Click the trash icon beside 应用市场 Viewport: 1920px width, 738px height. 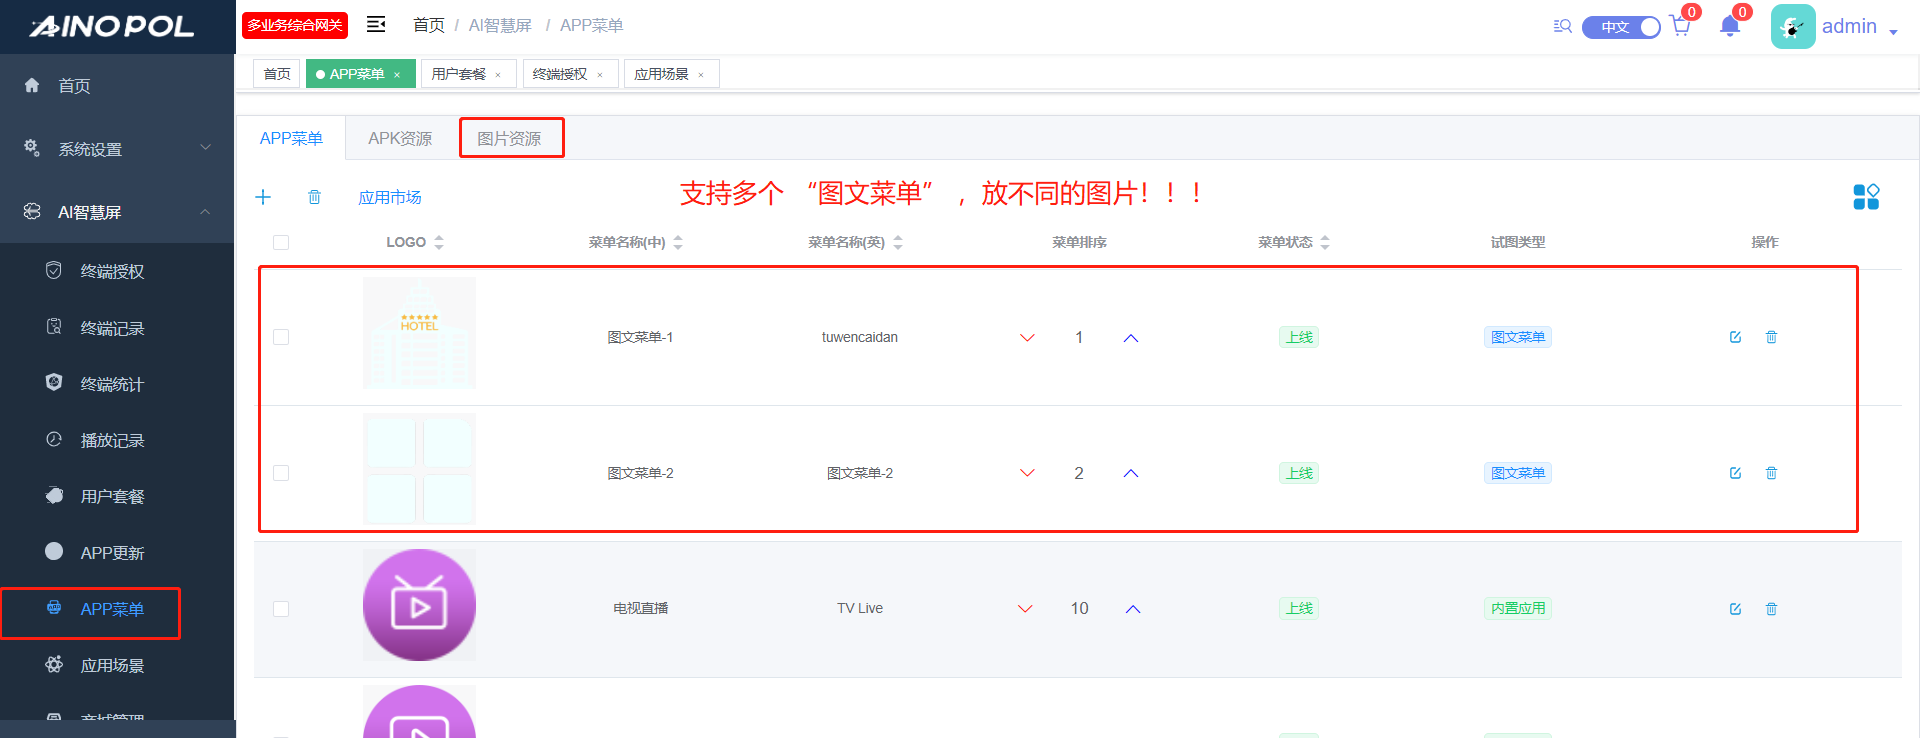coord(314,197)
